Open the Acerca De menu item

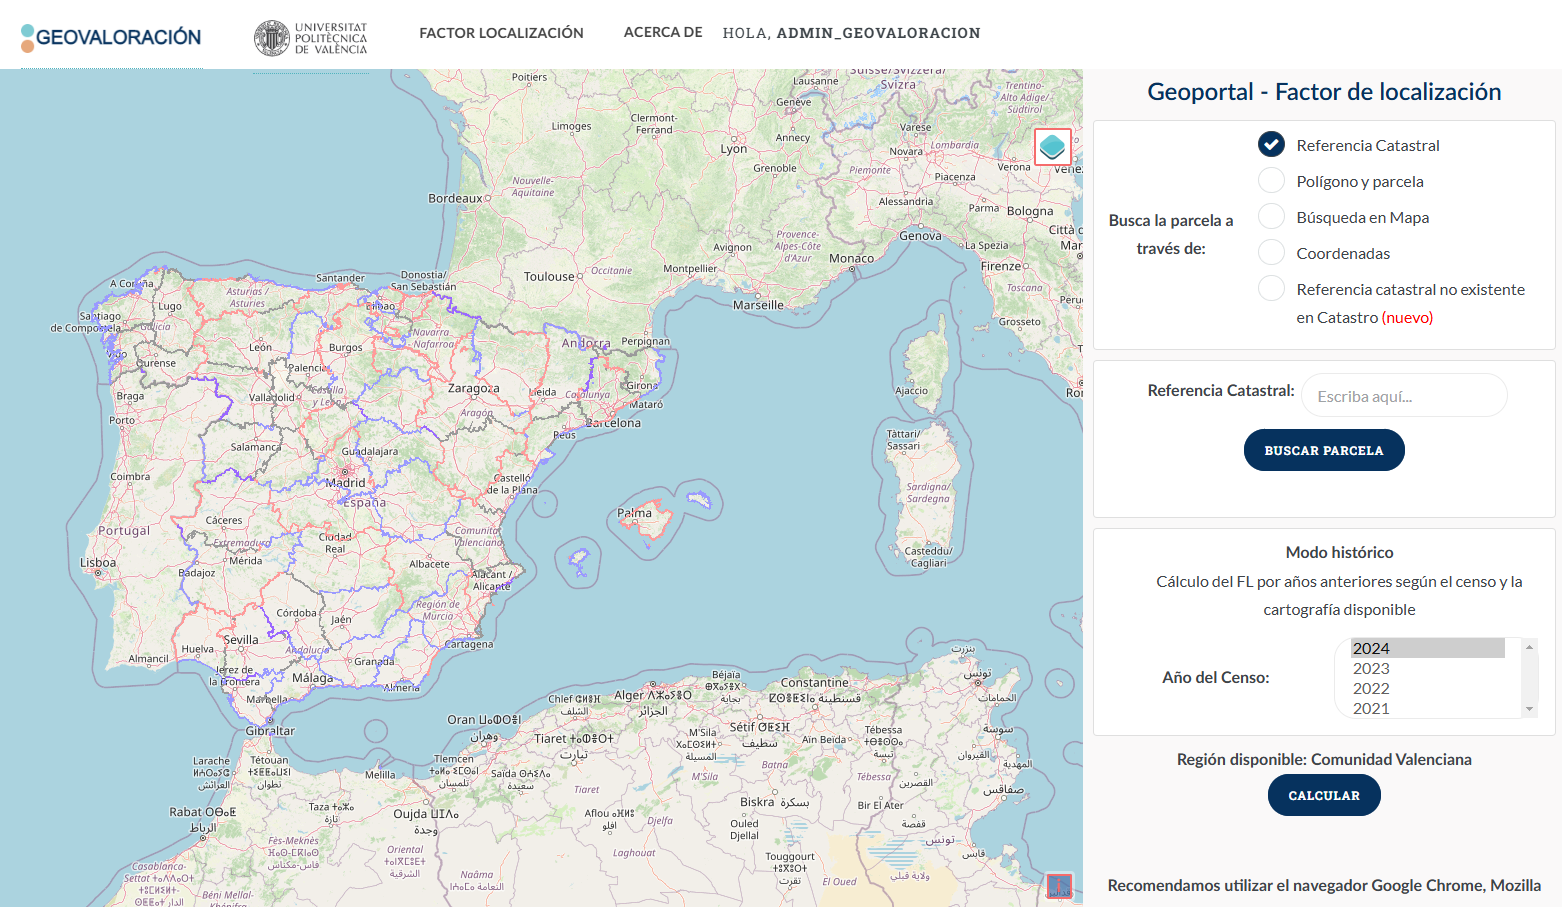click(663, 32)
